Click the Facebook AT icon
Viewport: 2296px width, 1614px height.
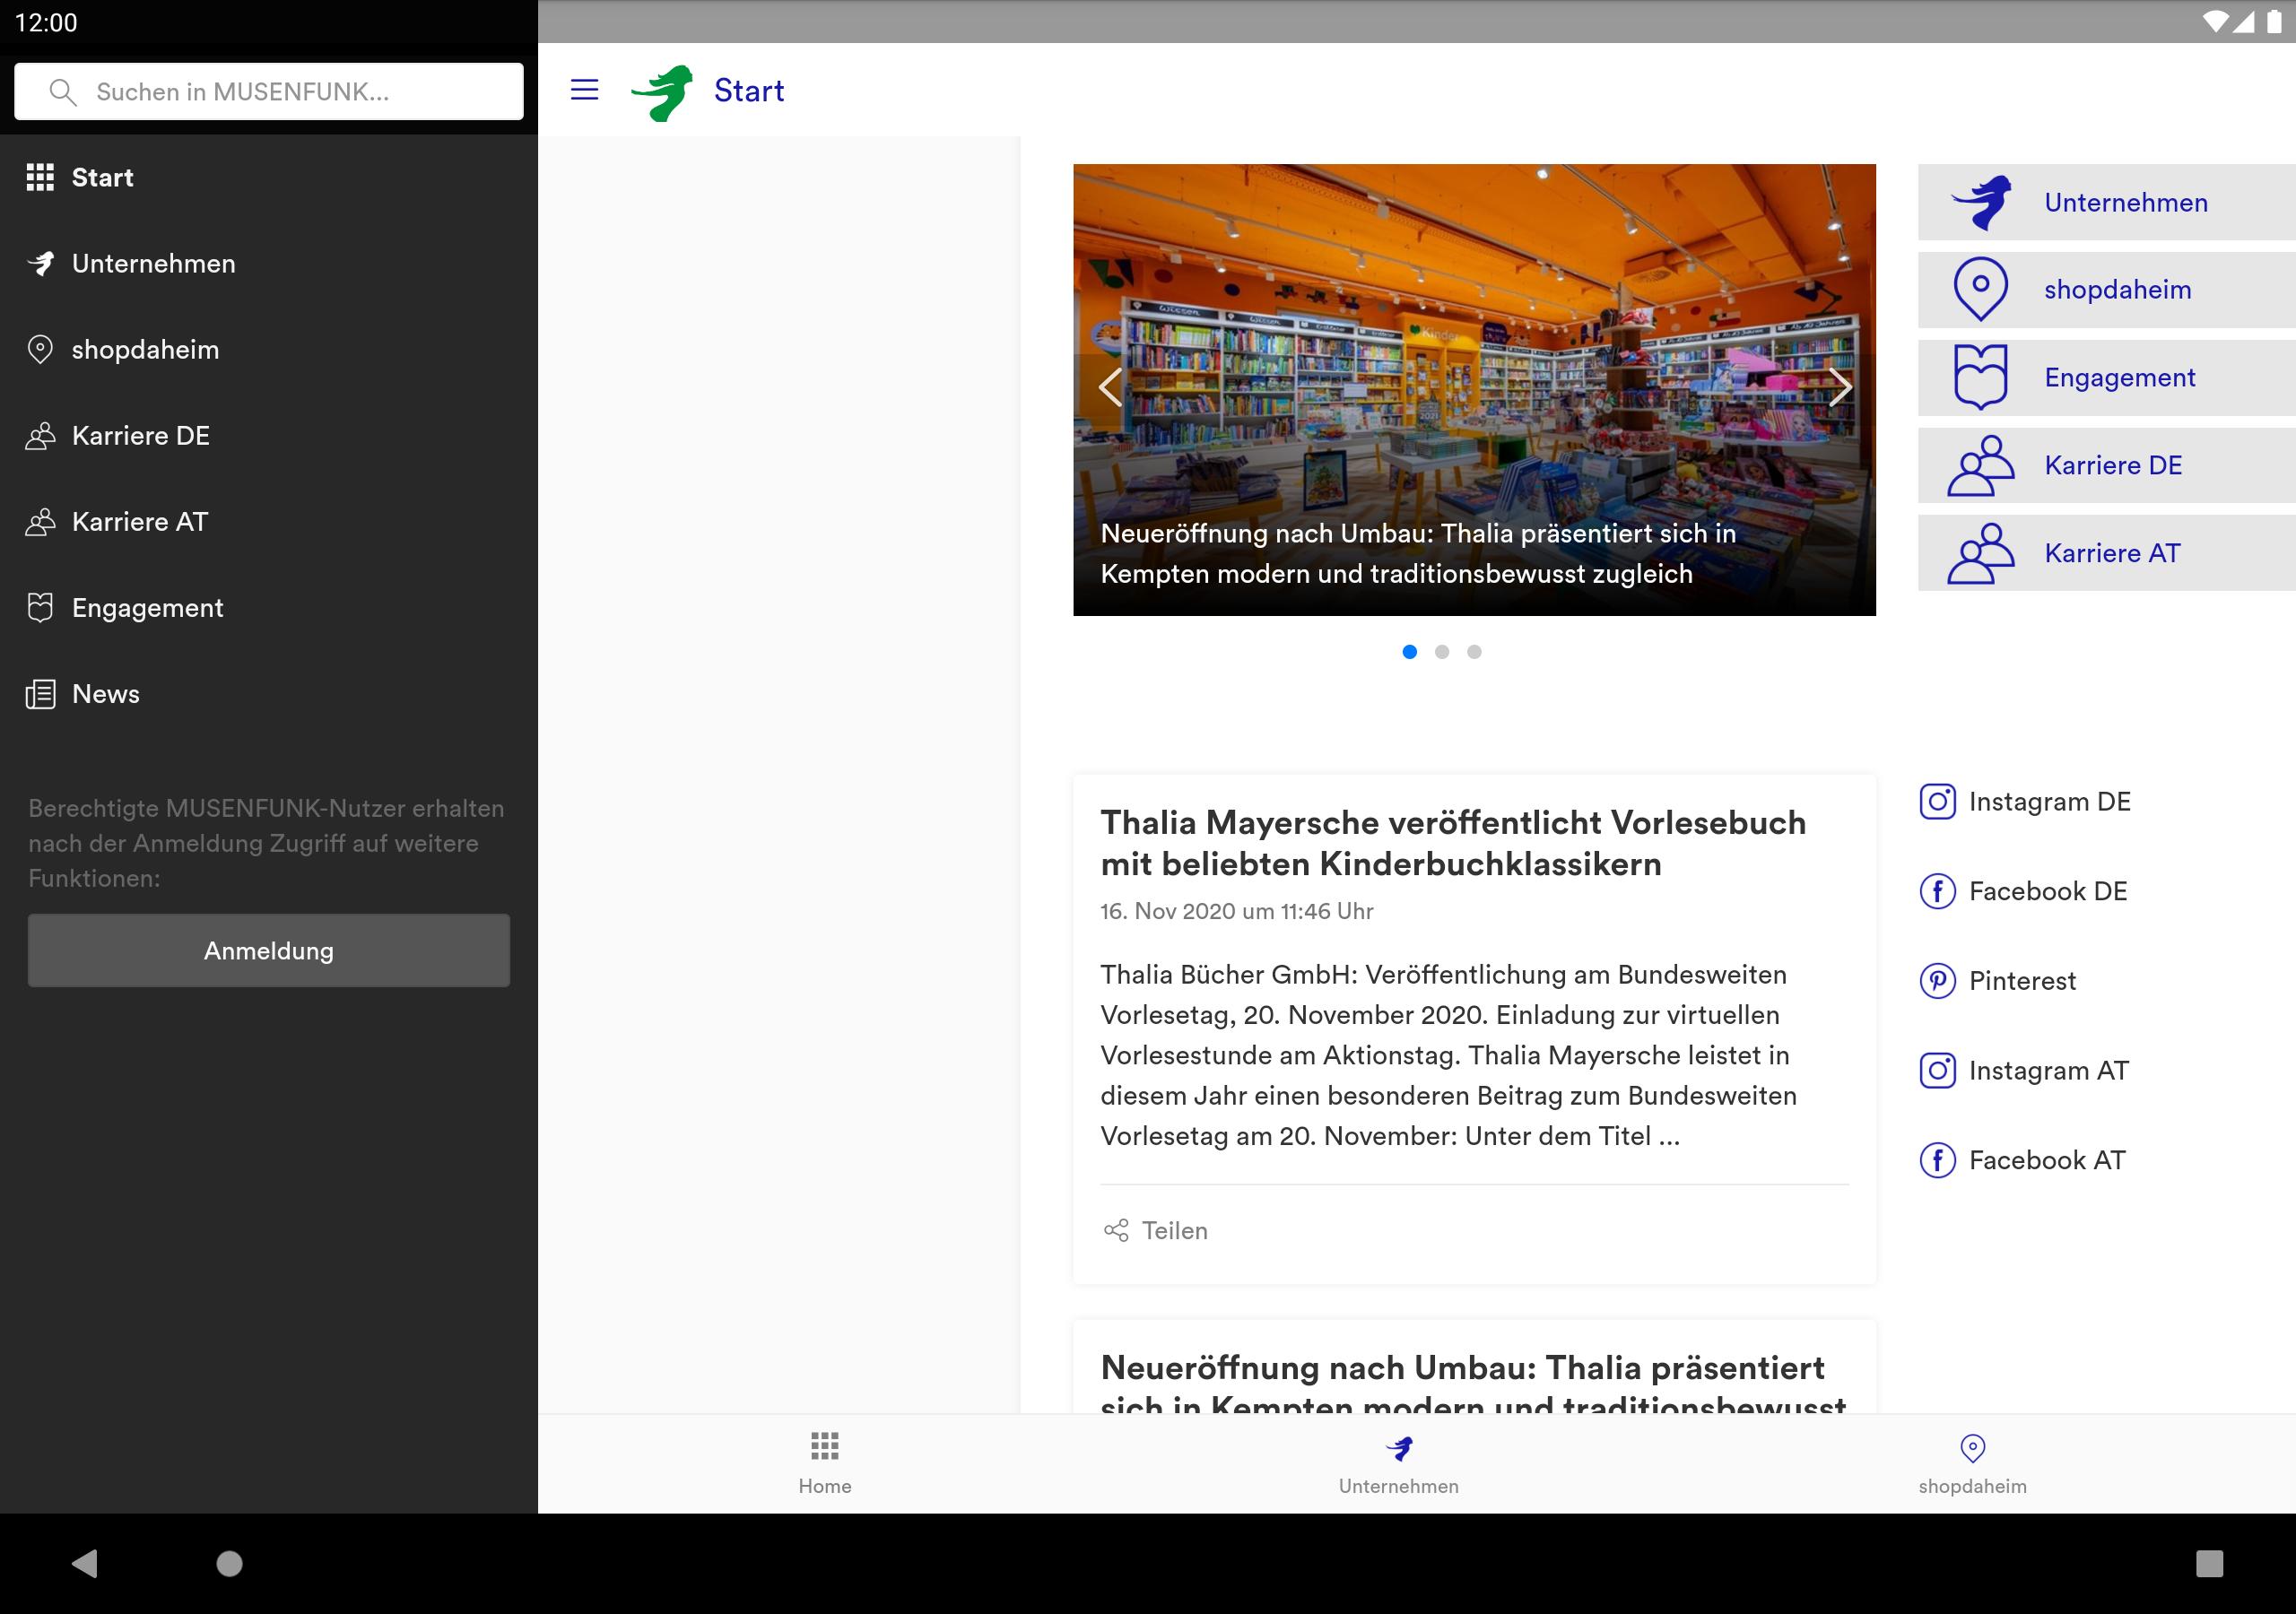point(1938,1160)
